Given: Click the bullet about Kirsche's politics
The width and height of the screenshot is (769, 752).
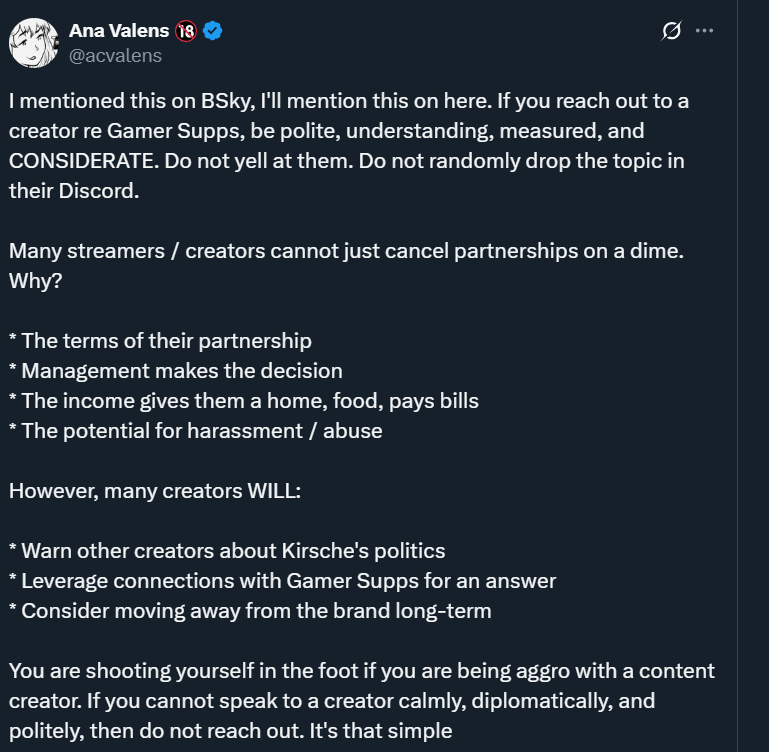Looking at the screenshot, I should click(x=227, y=551).
